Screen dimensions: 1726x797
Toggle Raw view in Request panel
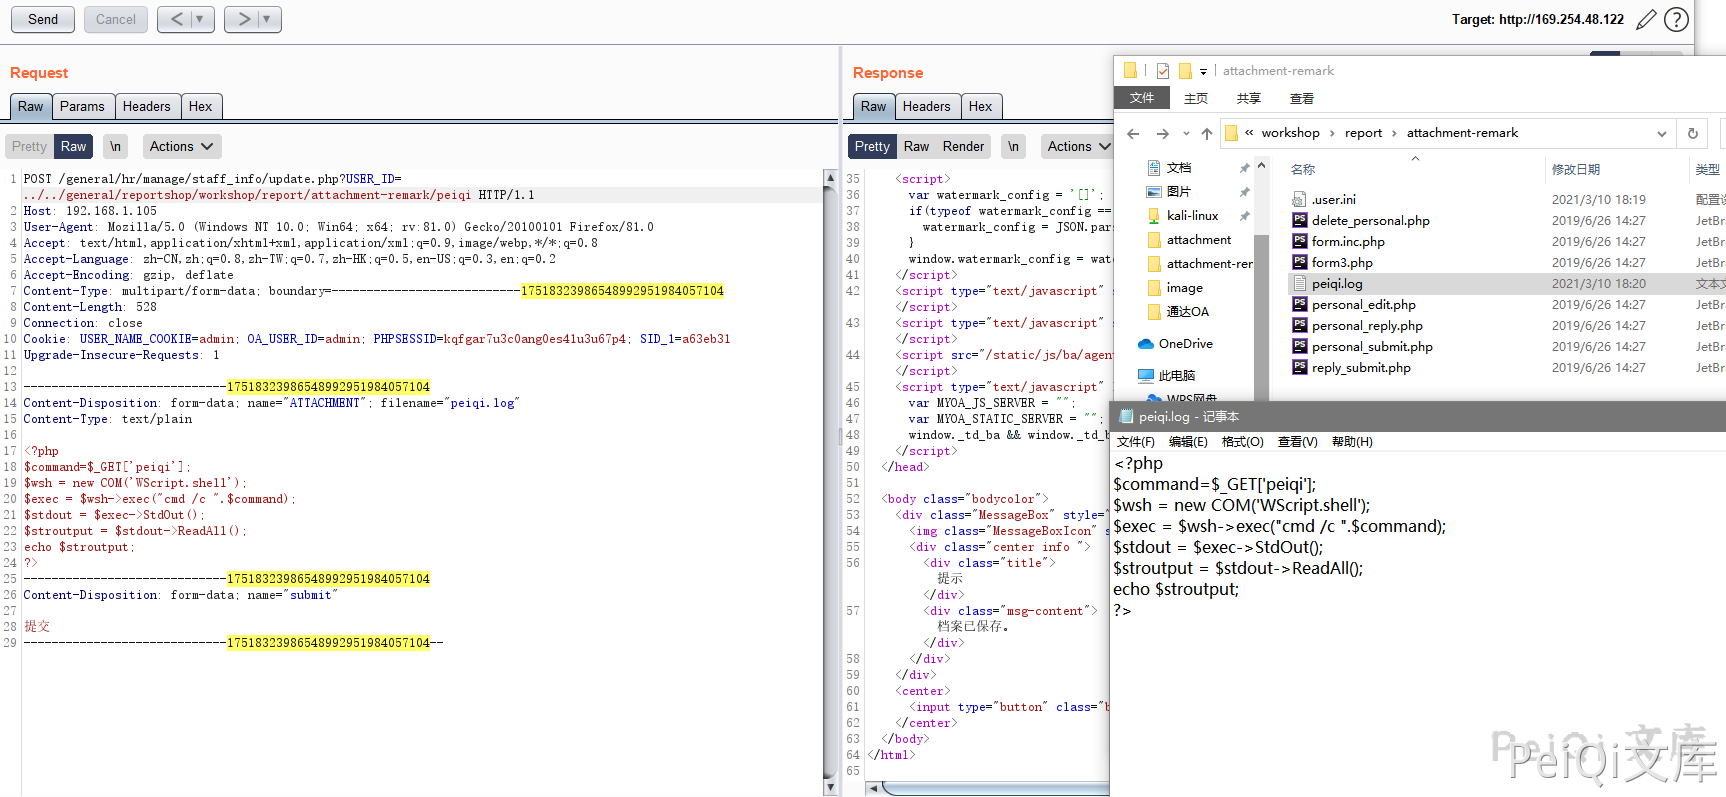(73, 146)
